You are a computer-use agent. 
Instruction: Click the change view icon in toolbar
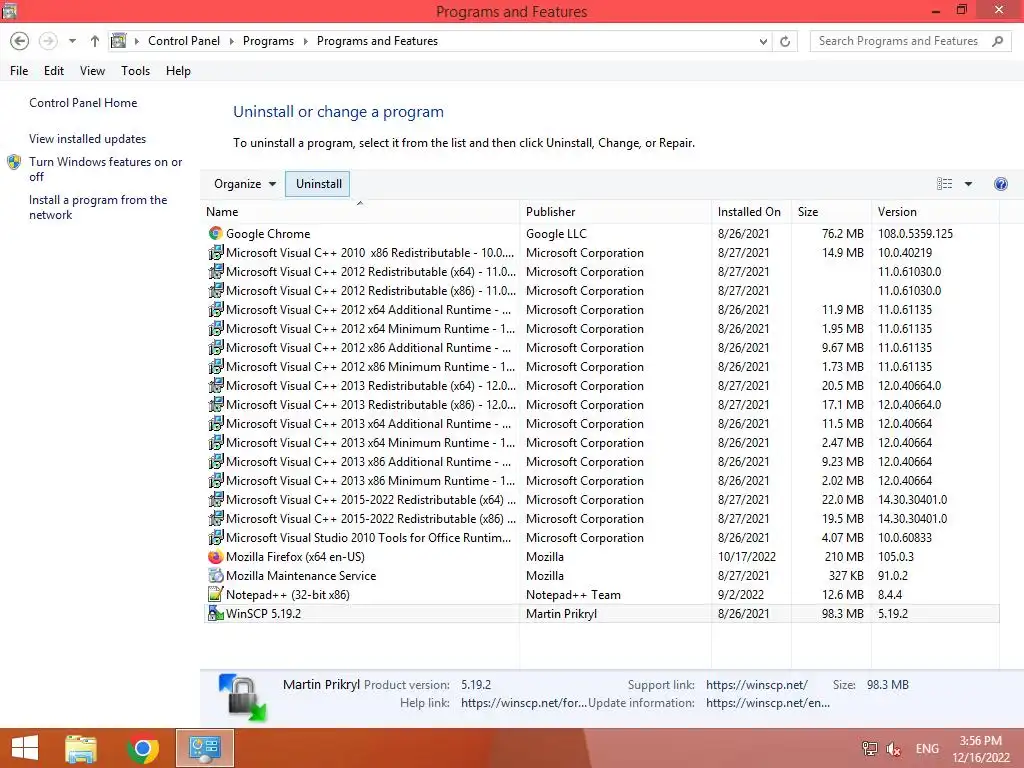click(x=944, y=184)
